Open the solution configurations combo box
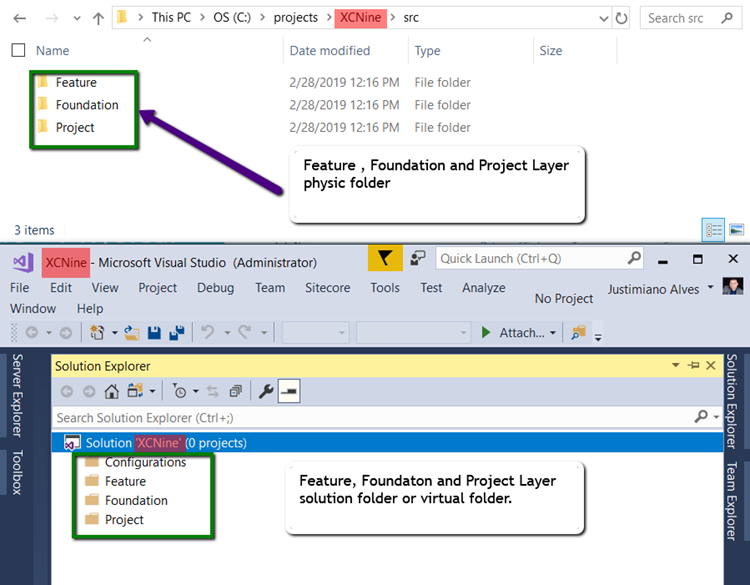Image resolution: width=750 pixels, height=585 pixels. pos(315,332)
